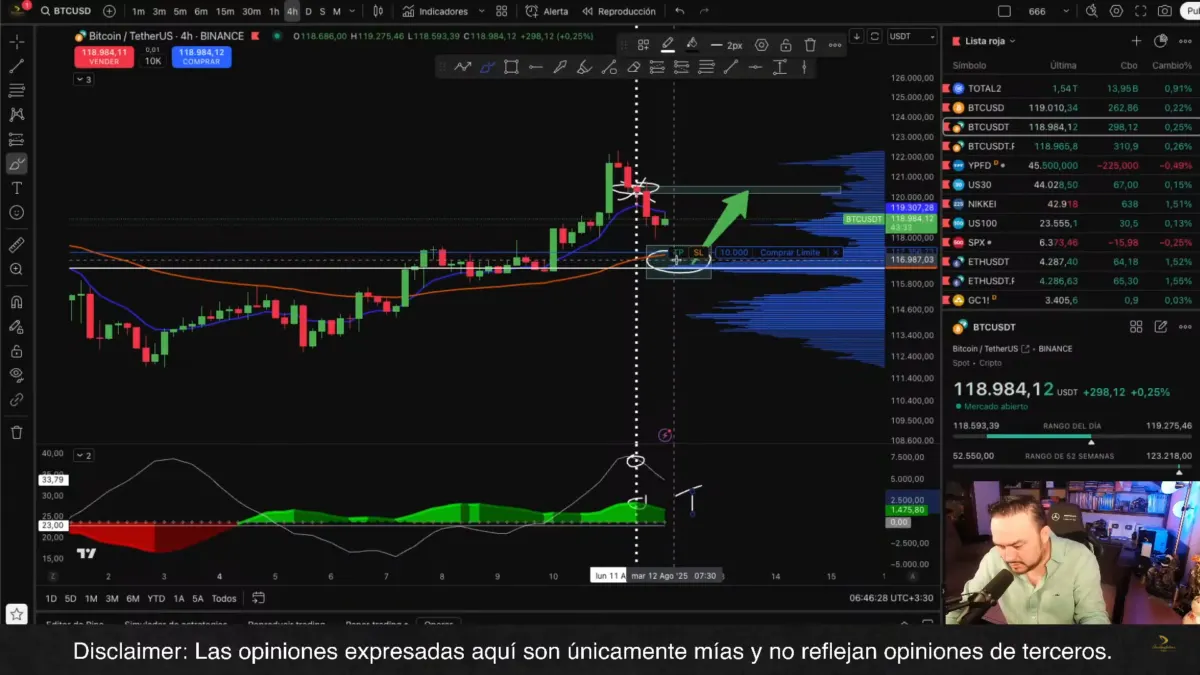
Task: Open the timeframe dropdown arrow
Action: 351,11
